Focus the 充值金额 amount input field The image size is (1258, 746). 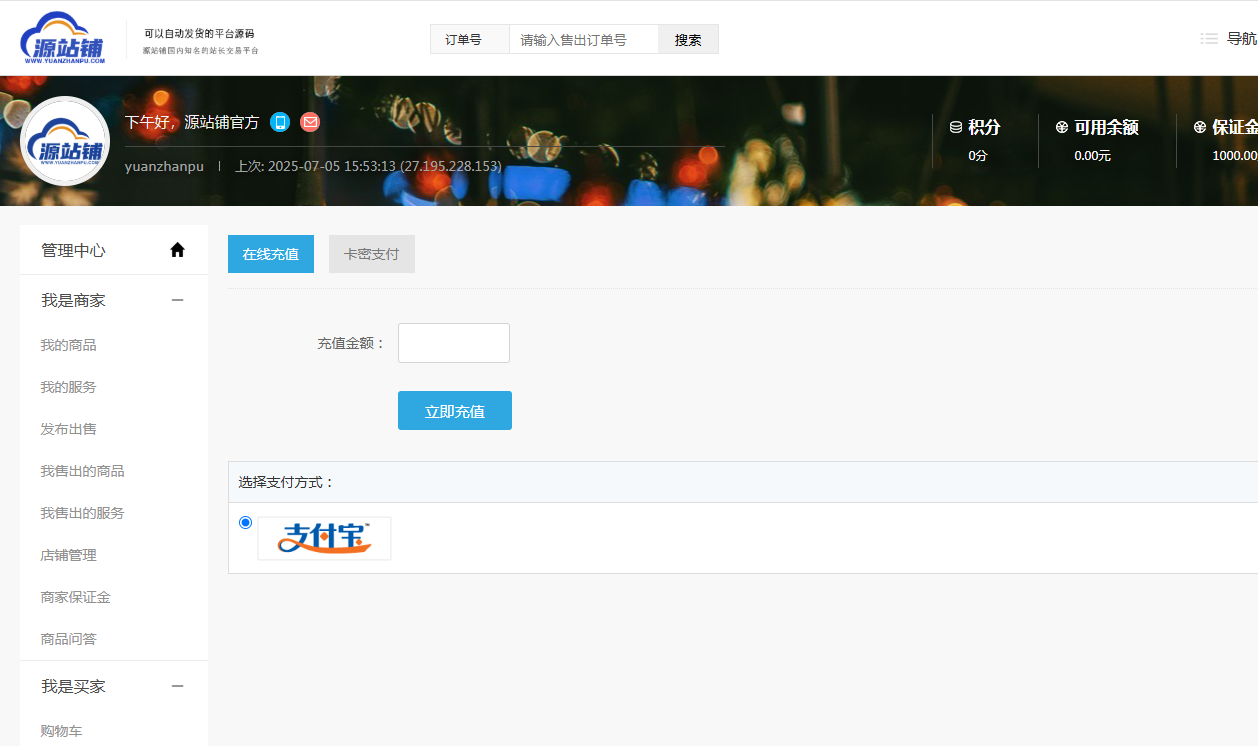tap(454, 343)
